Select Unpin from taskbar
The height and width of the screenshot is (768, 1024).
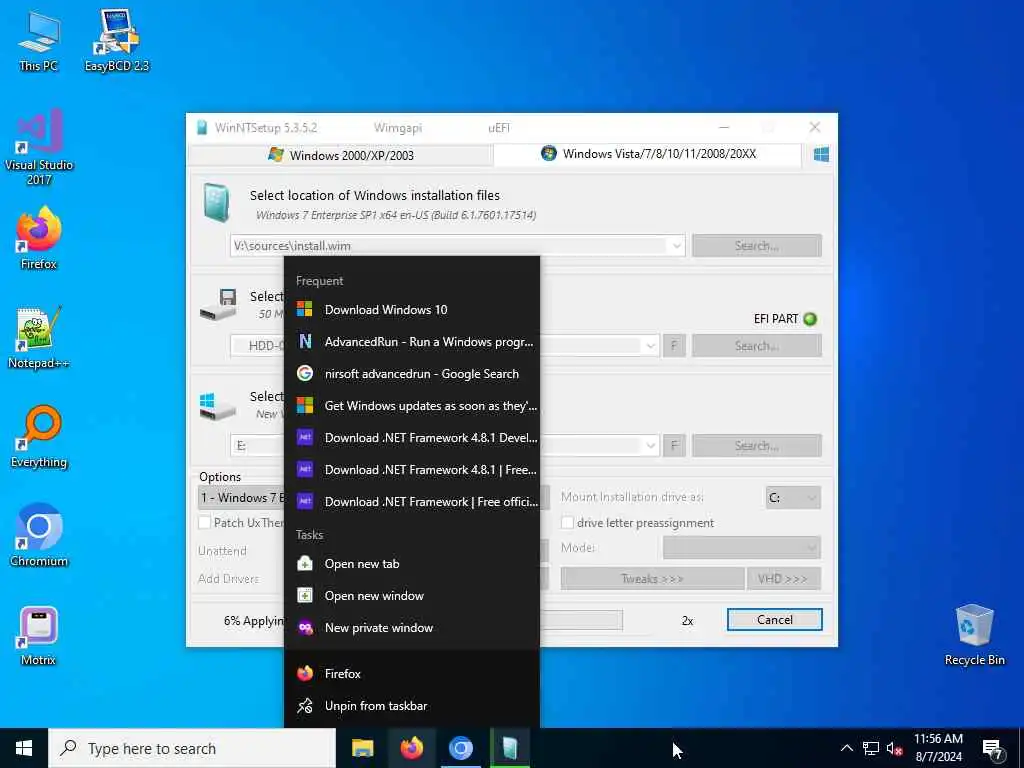(412, 705)
